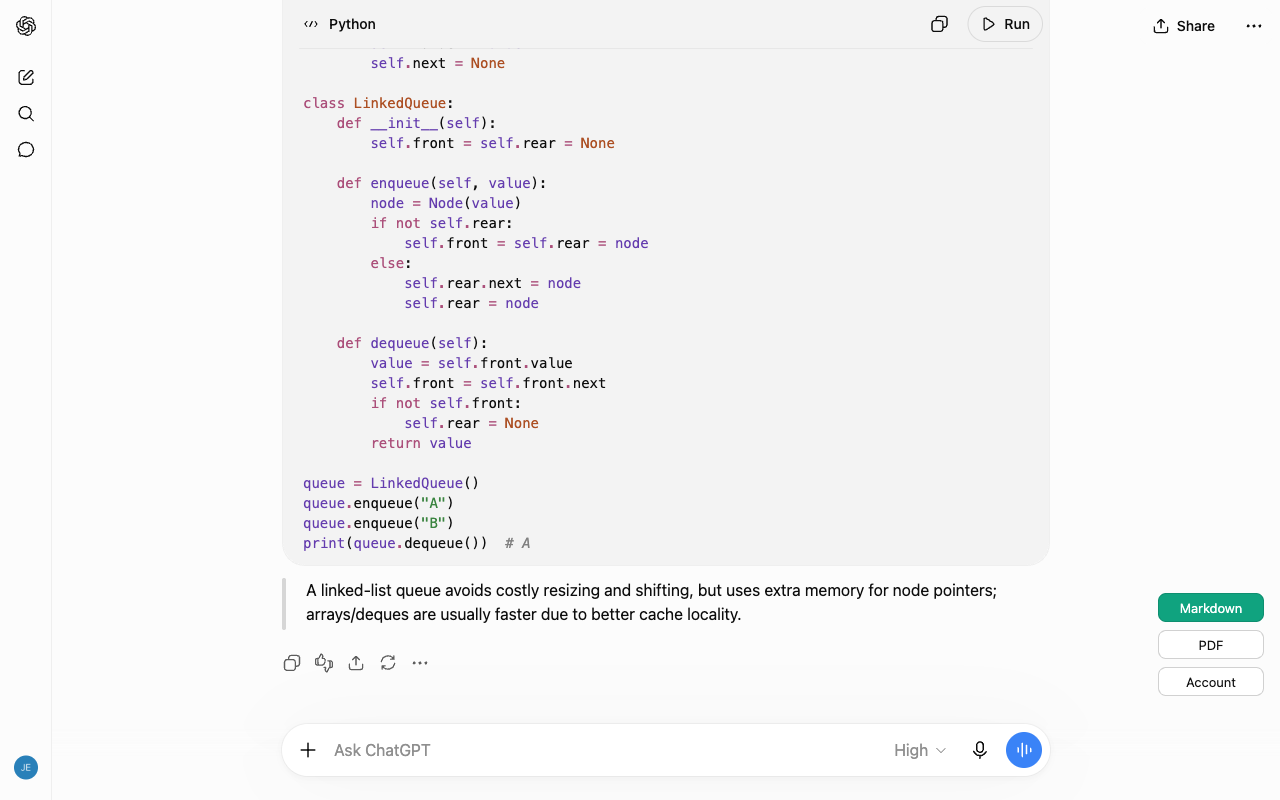The height and width of the screenshot is (800, 1280).
Task: Open the JE profile avatar
Action: pos(26,767)
